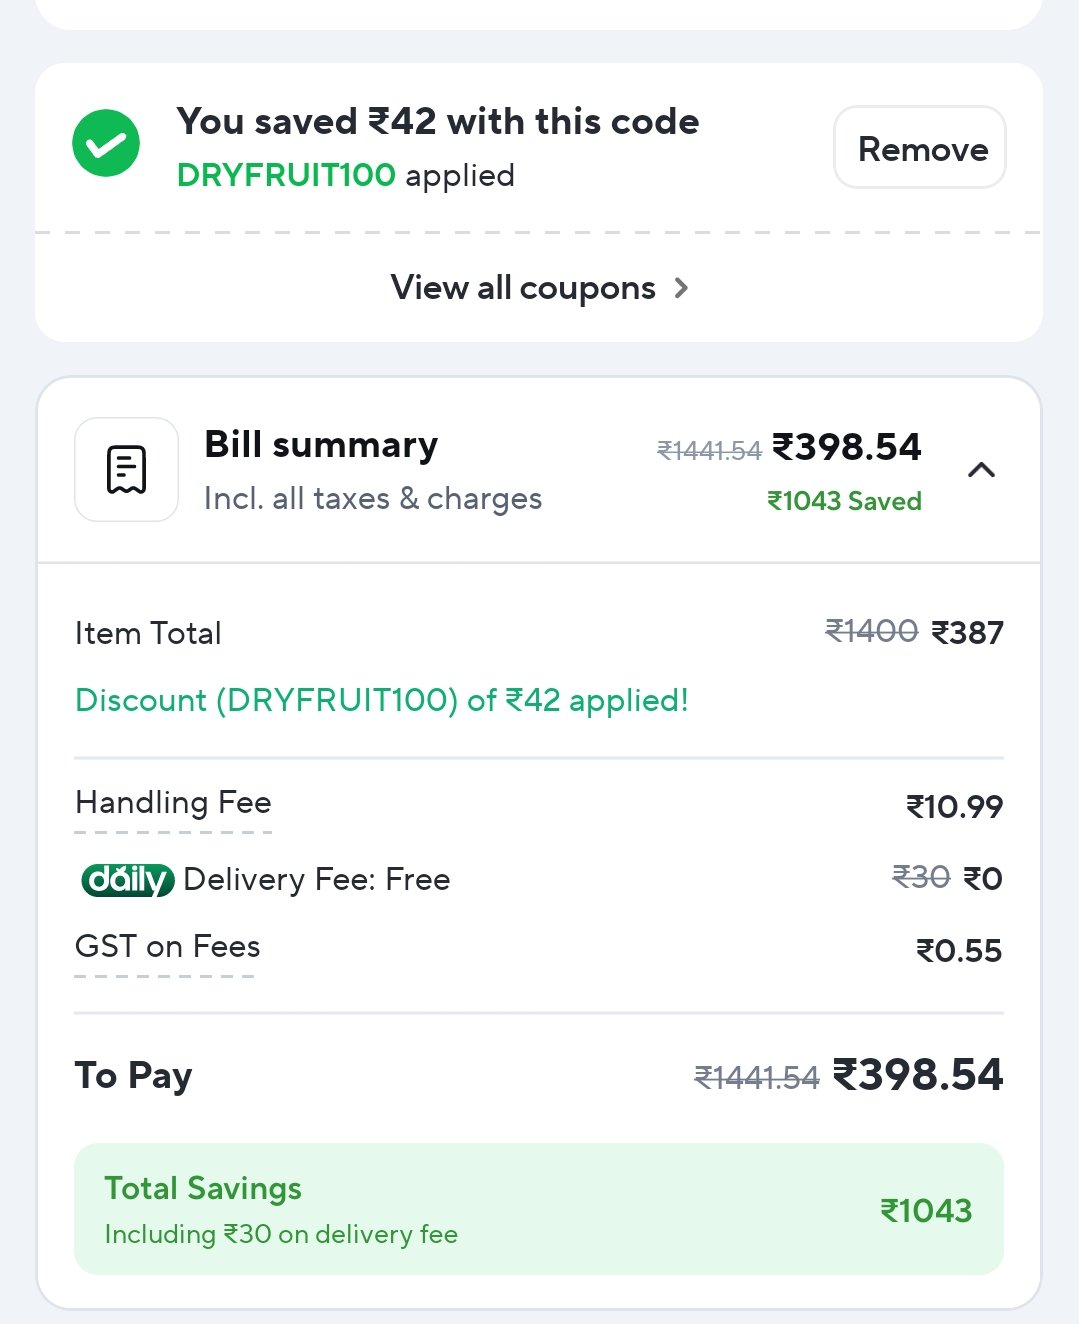The height and width of the screenshot is (1324, 1079).
Task: Click the GST ₹0.55 amount
Action: [x=959, y=951]
